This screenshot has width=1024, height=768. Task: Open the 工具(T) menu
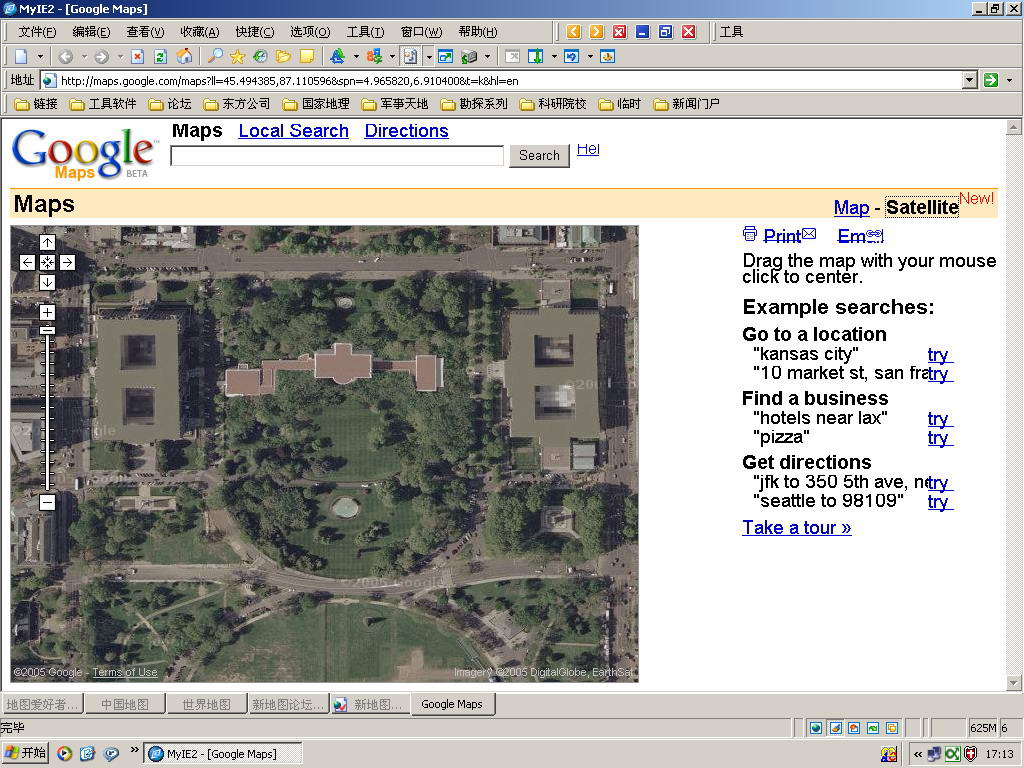coord(364,32)
